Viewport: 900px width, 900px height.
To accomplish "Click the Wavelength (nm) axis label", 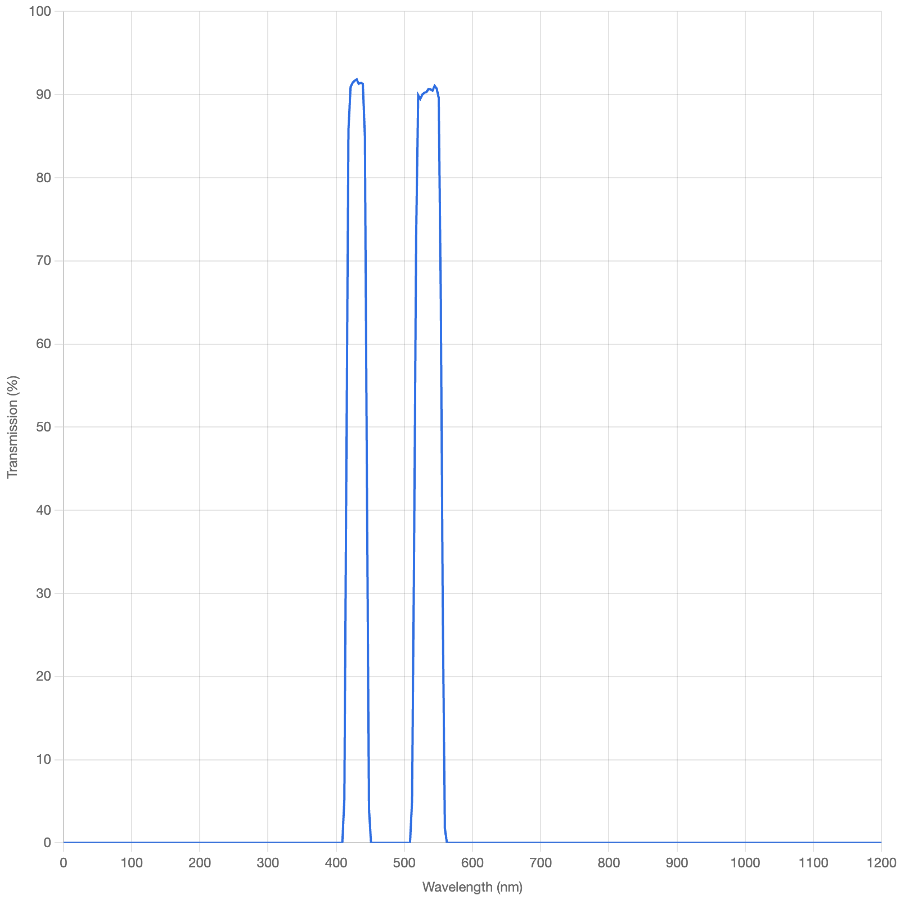I will (x=472, y=884).
